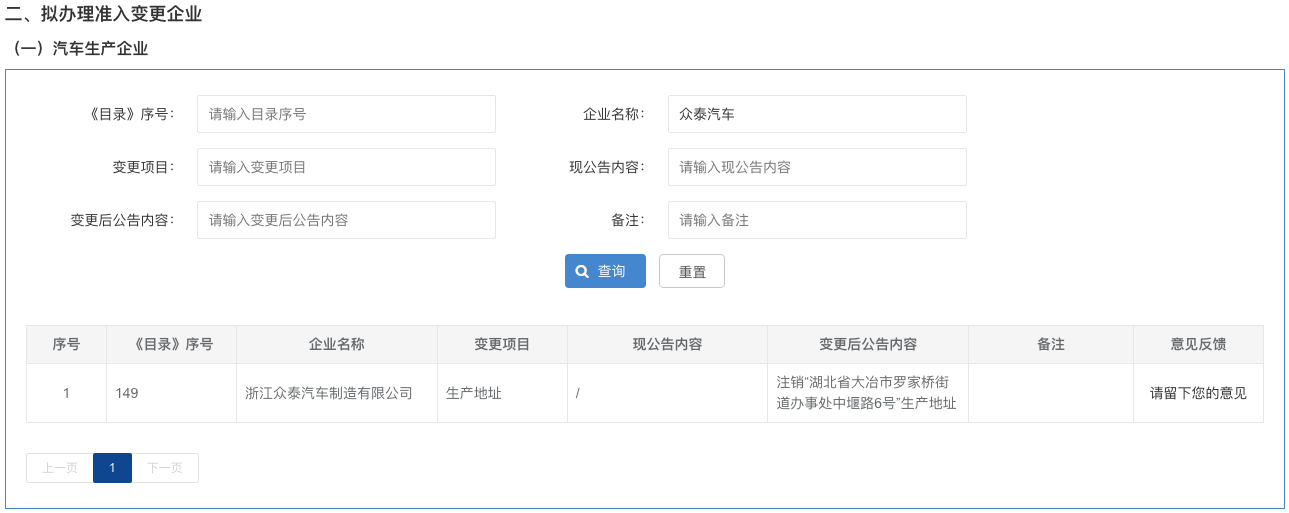
Task: Go to next page with 下一页
Action: click(165, 468)
